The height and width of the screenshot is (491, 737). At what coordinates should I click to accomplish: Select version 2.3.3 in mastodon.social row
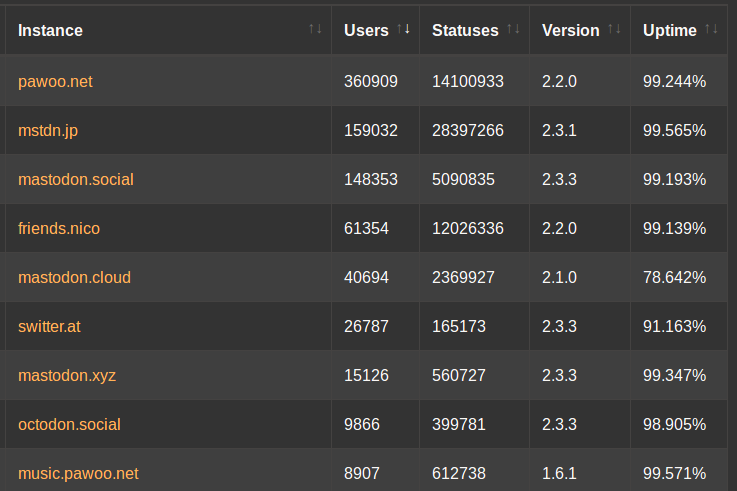(559, 179)
